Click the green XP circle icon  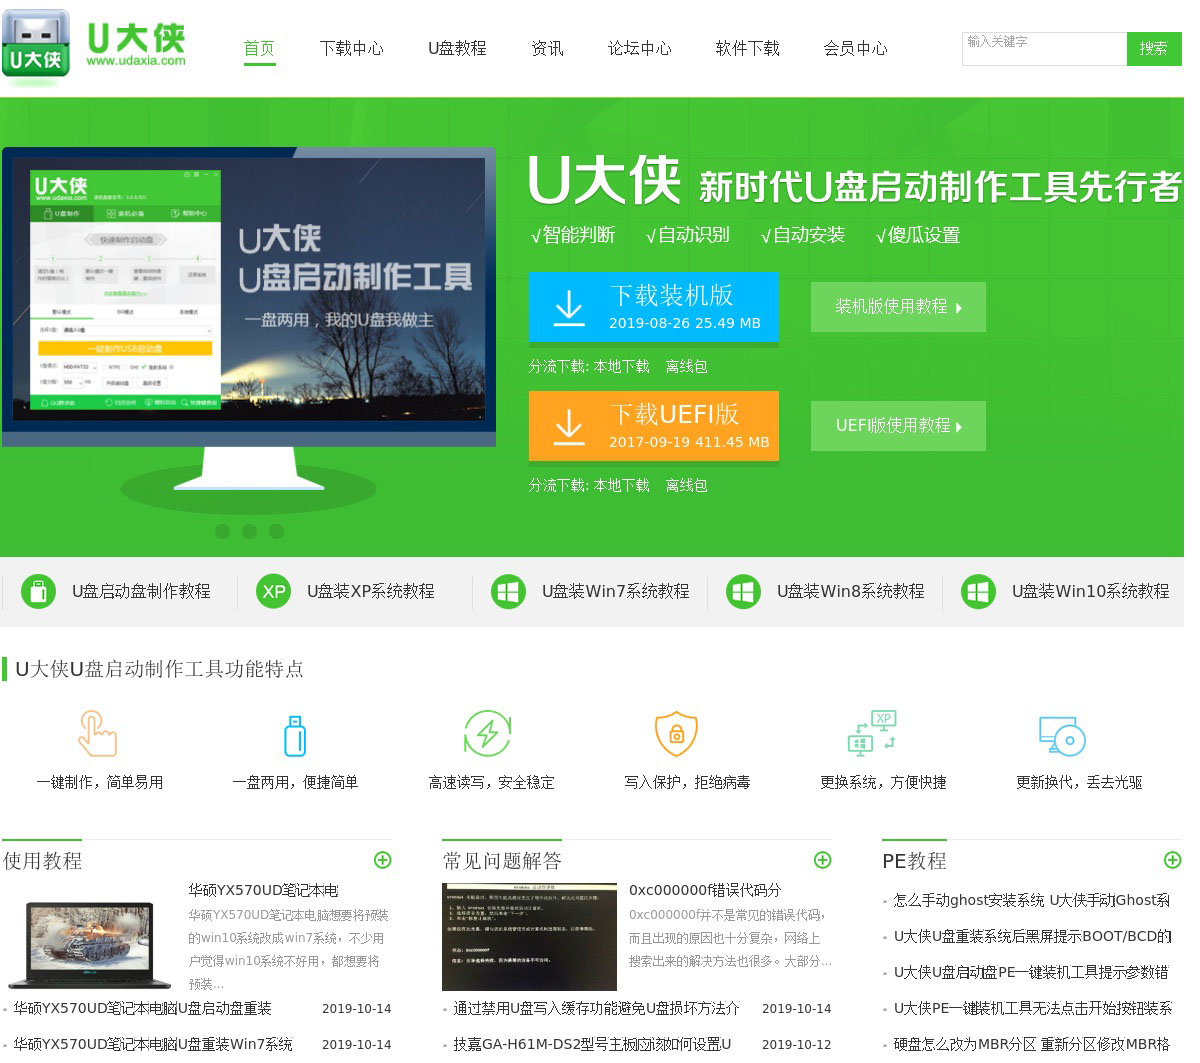pos(273,591)
